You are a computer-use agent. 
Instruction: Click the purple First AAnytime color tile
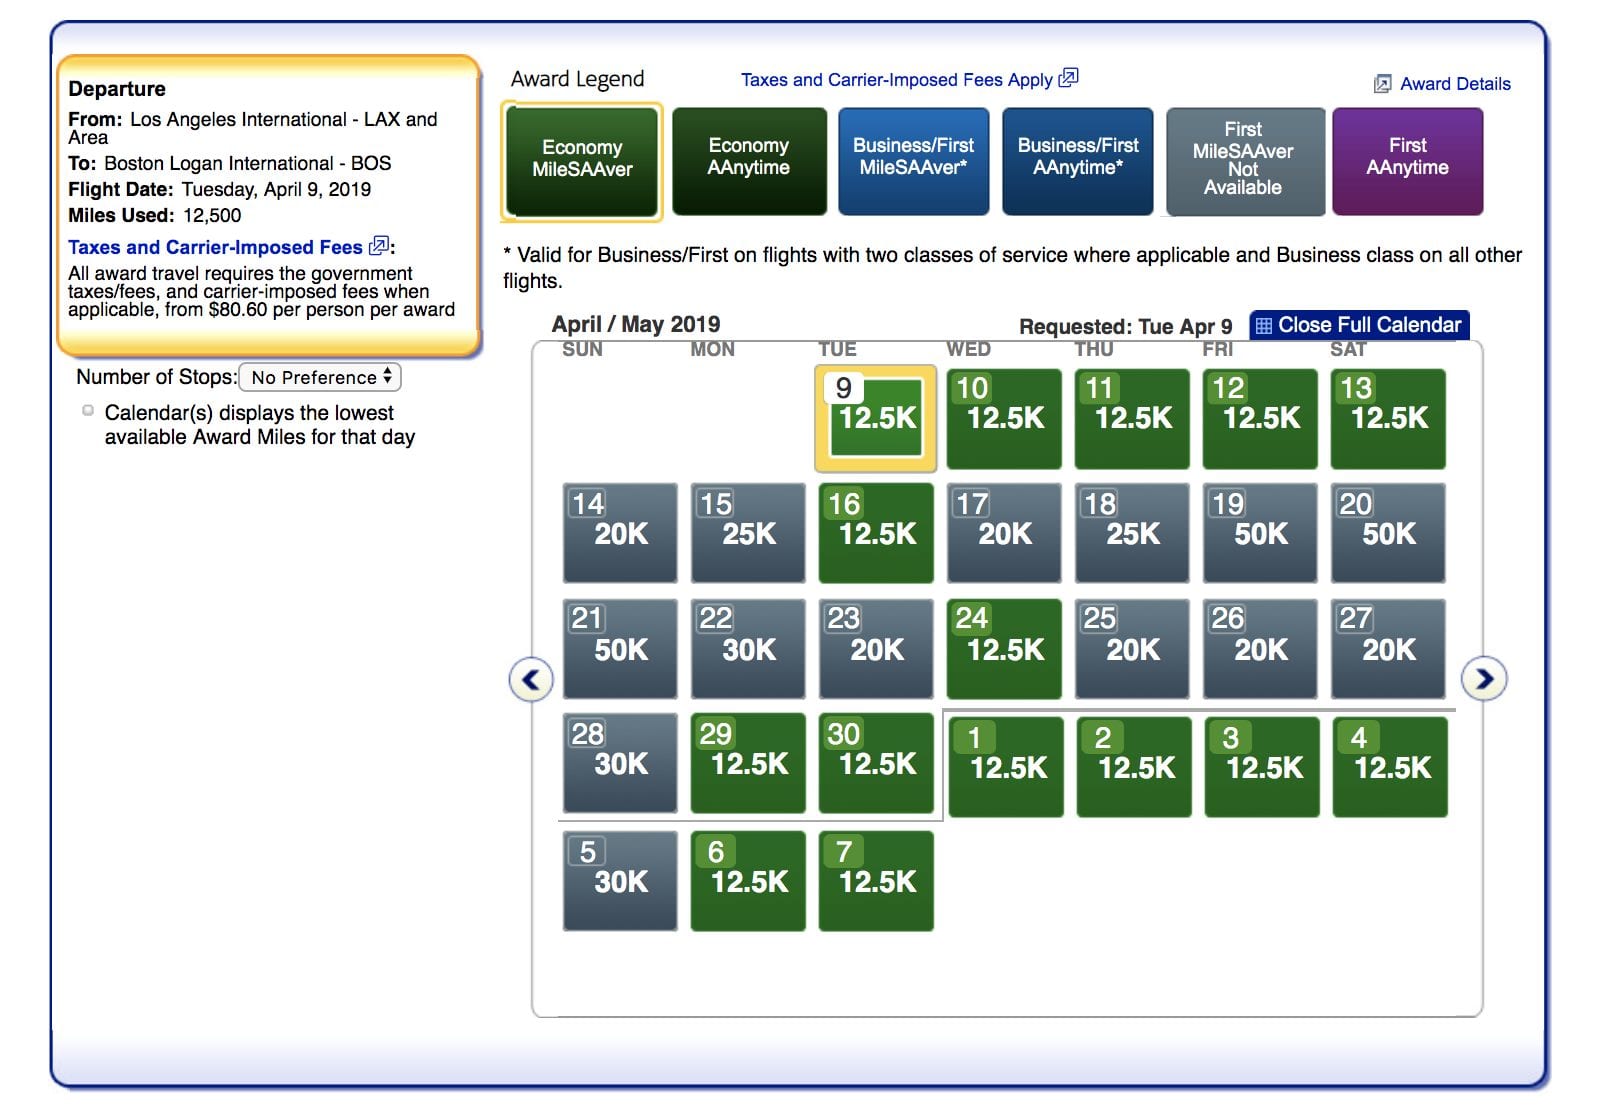1408,160
